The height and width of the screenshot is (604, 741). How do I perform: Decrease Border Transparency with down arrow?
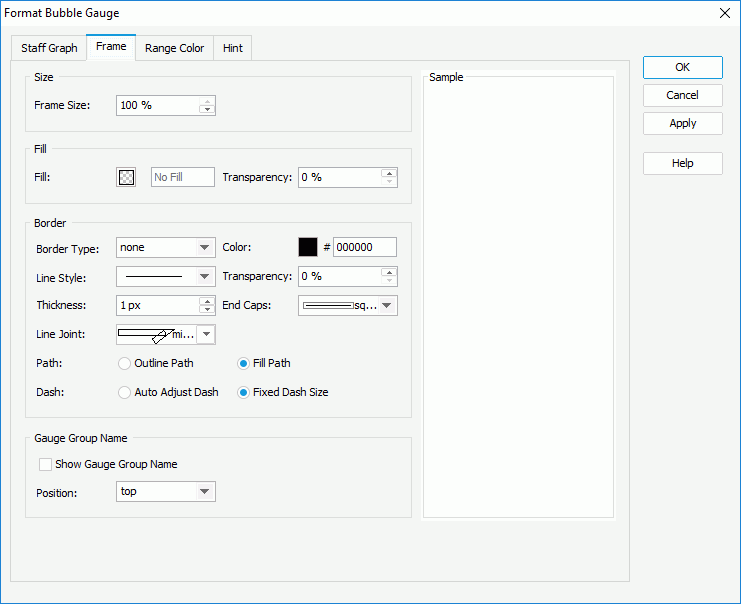pos(389,281)
